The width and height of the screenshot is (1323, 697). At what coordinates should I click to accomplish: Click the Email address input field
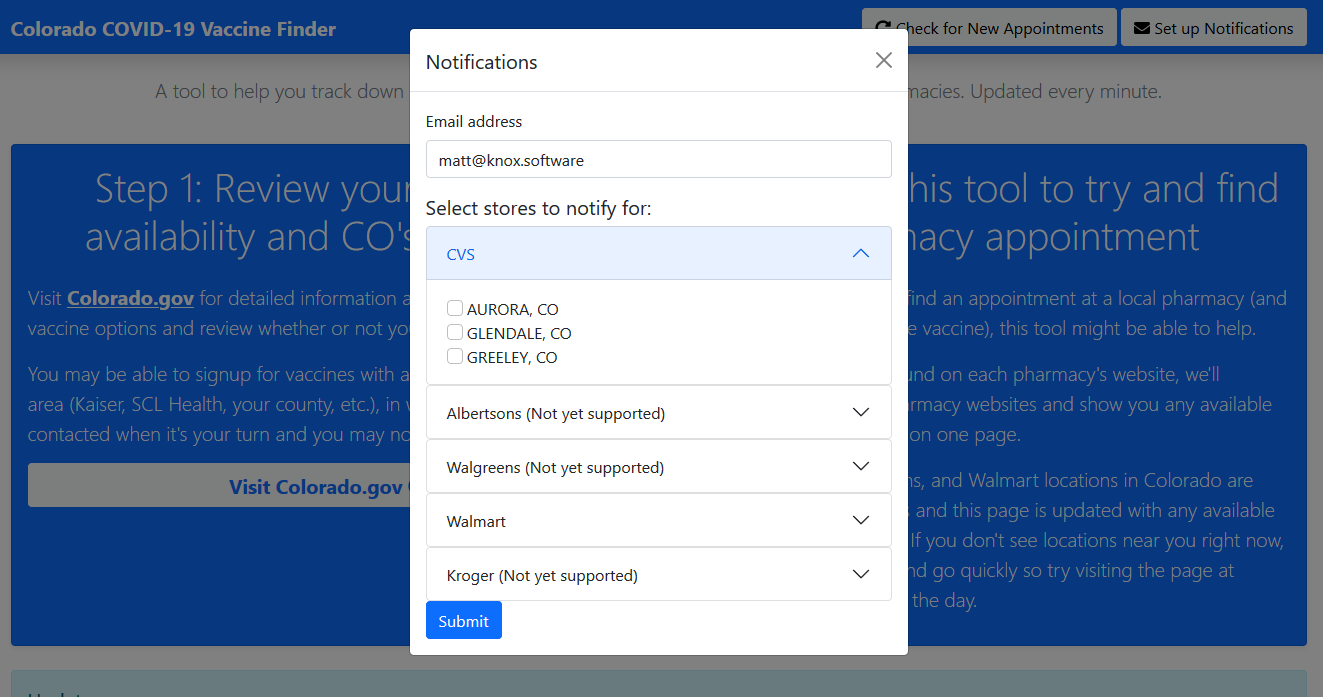pos(658,159)
